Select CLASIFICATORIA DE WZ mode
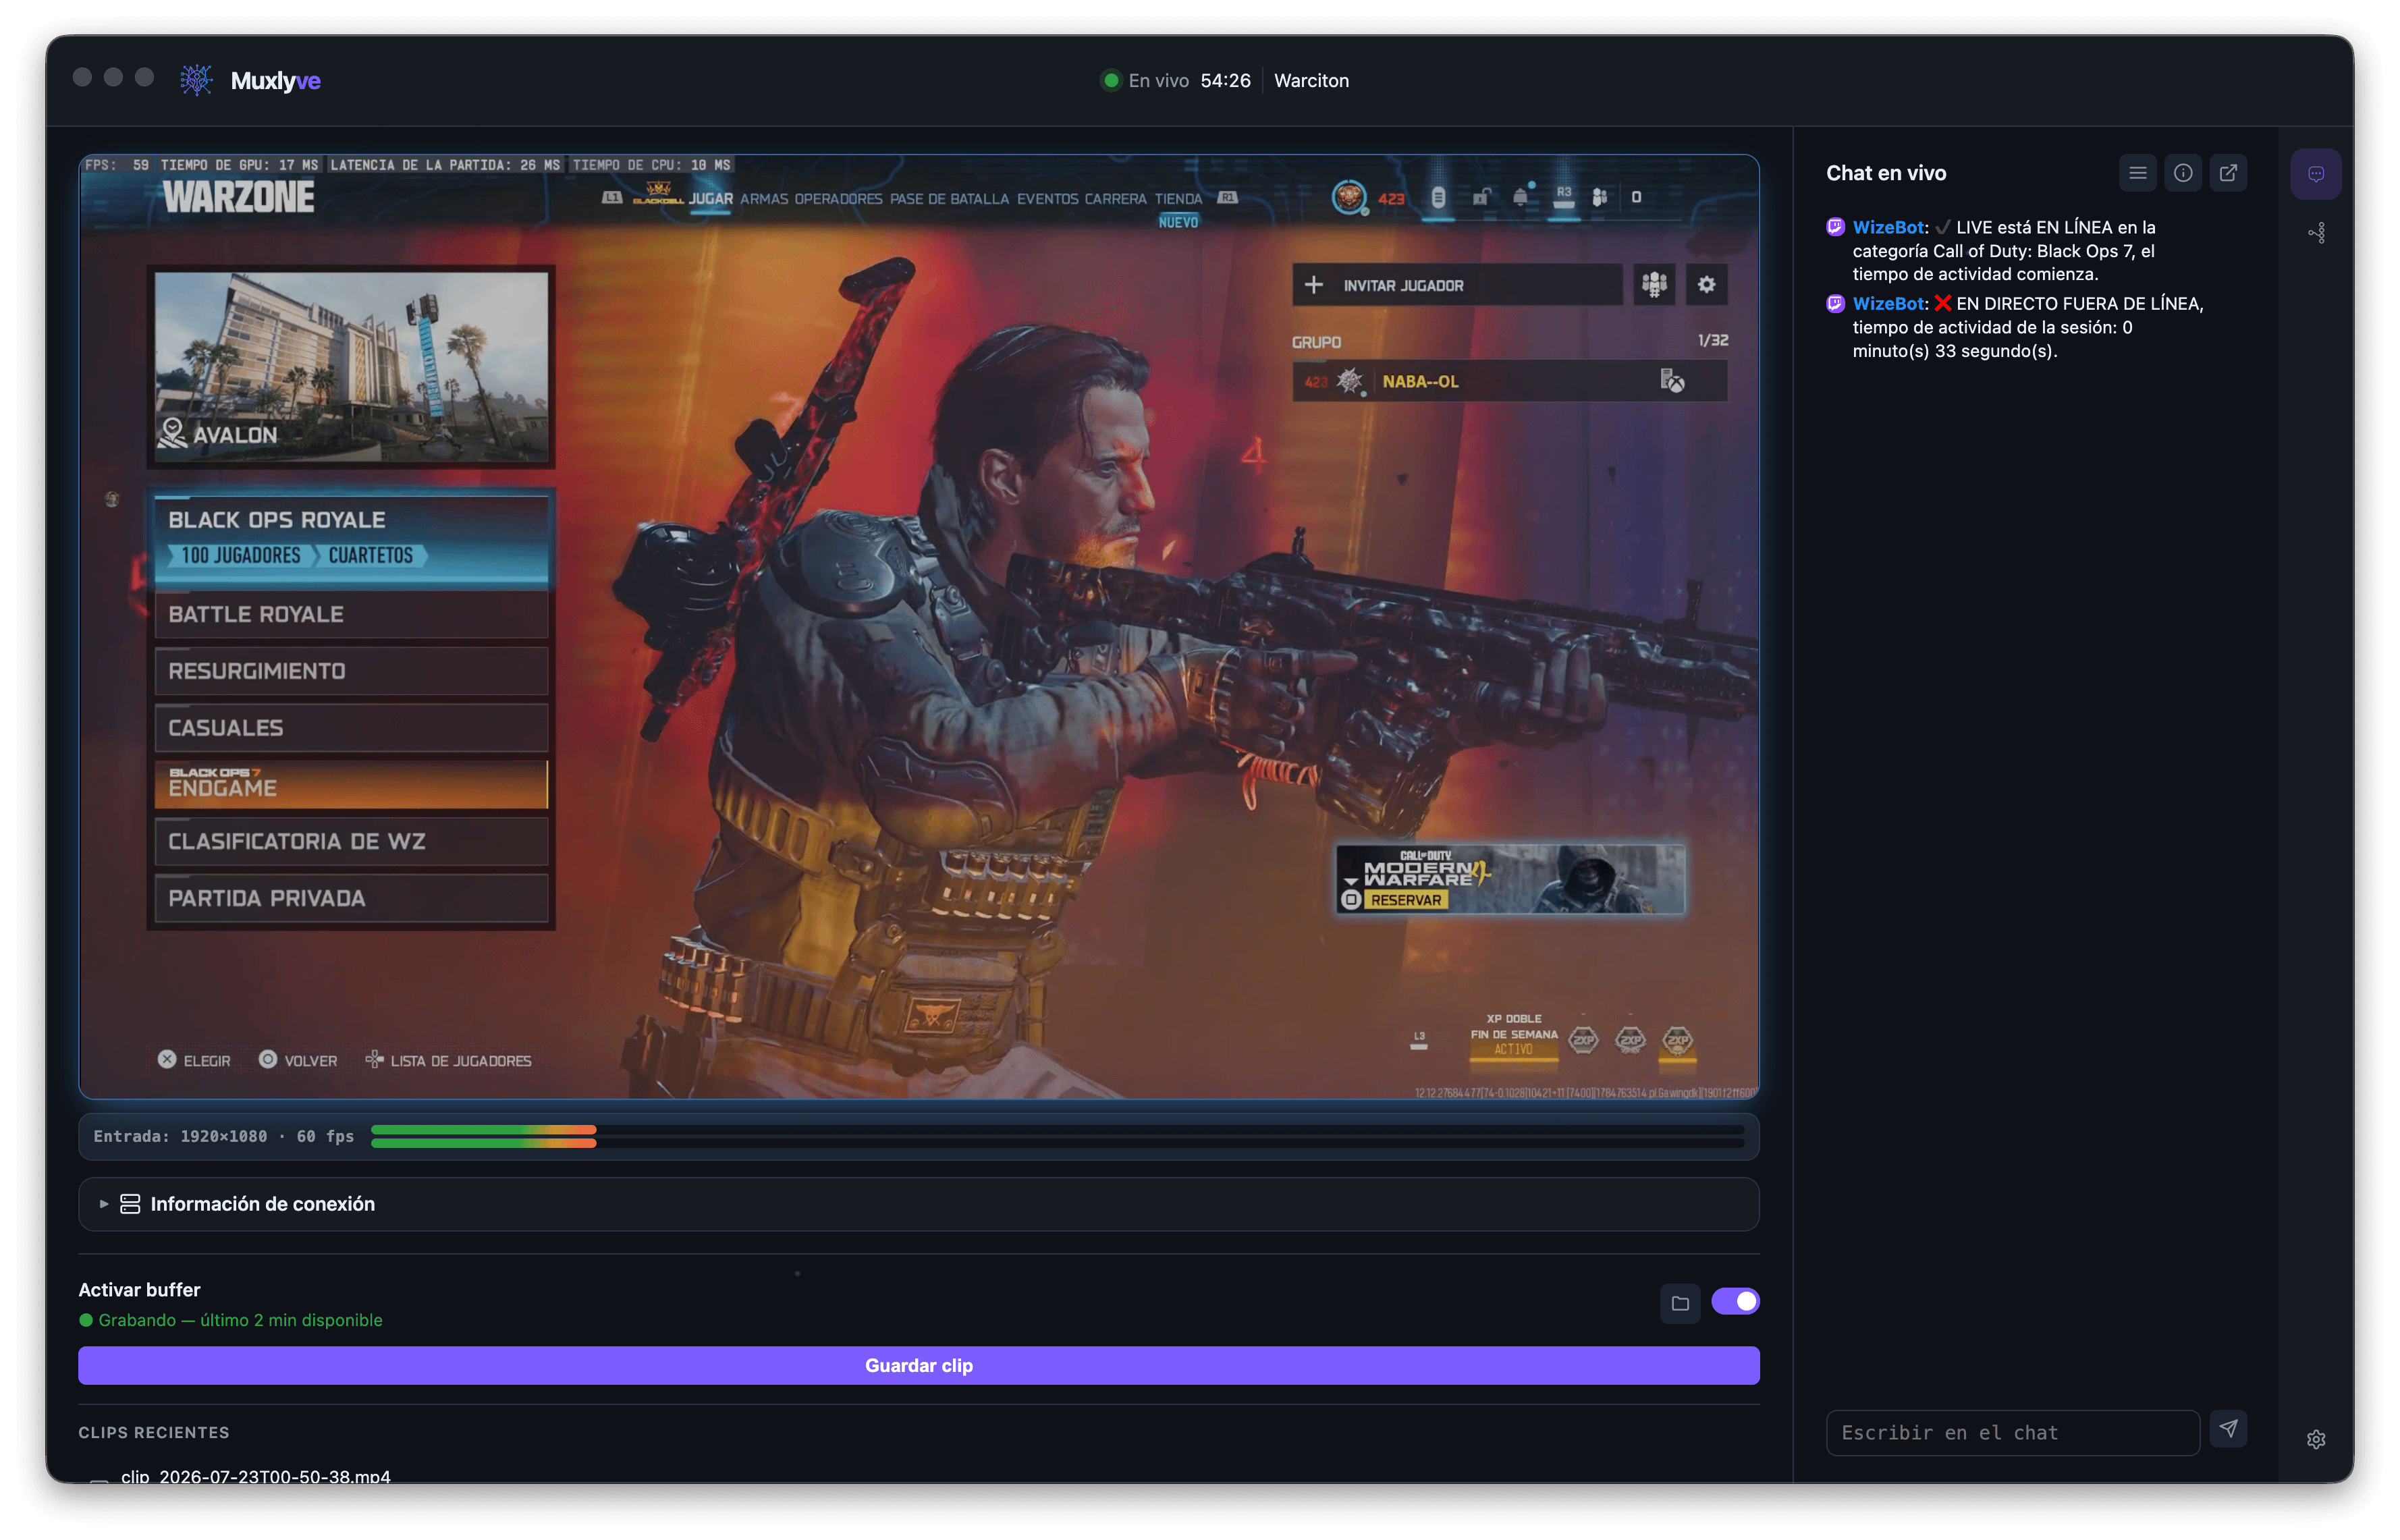The width and height of the screenshot is (2400, 1540). [x=351, y=841]
